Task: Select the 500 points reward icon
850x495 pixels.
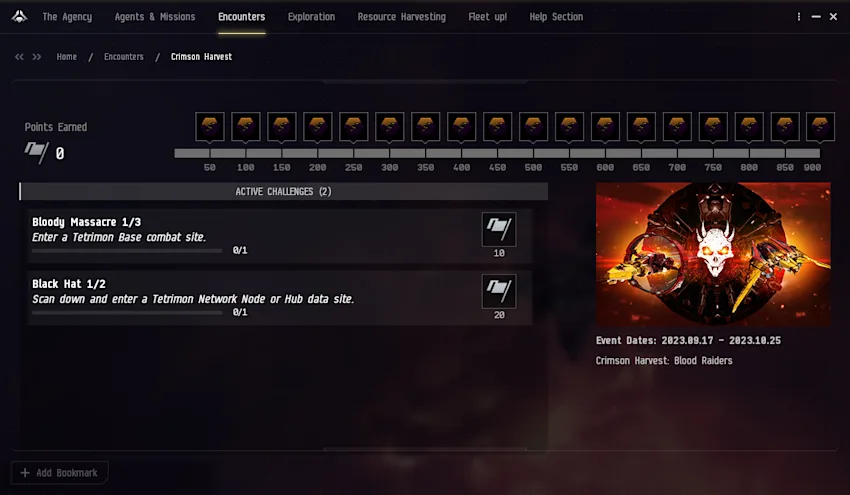Action: (x=533, y=127)
